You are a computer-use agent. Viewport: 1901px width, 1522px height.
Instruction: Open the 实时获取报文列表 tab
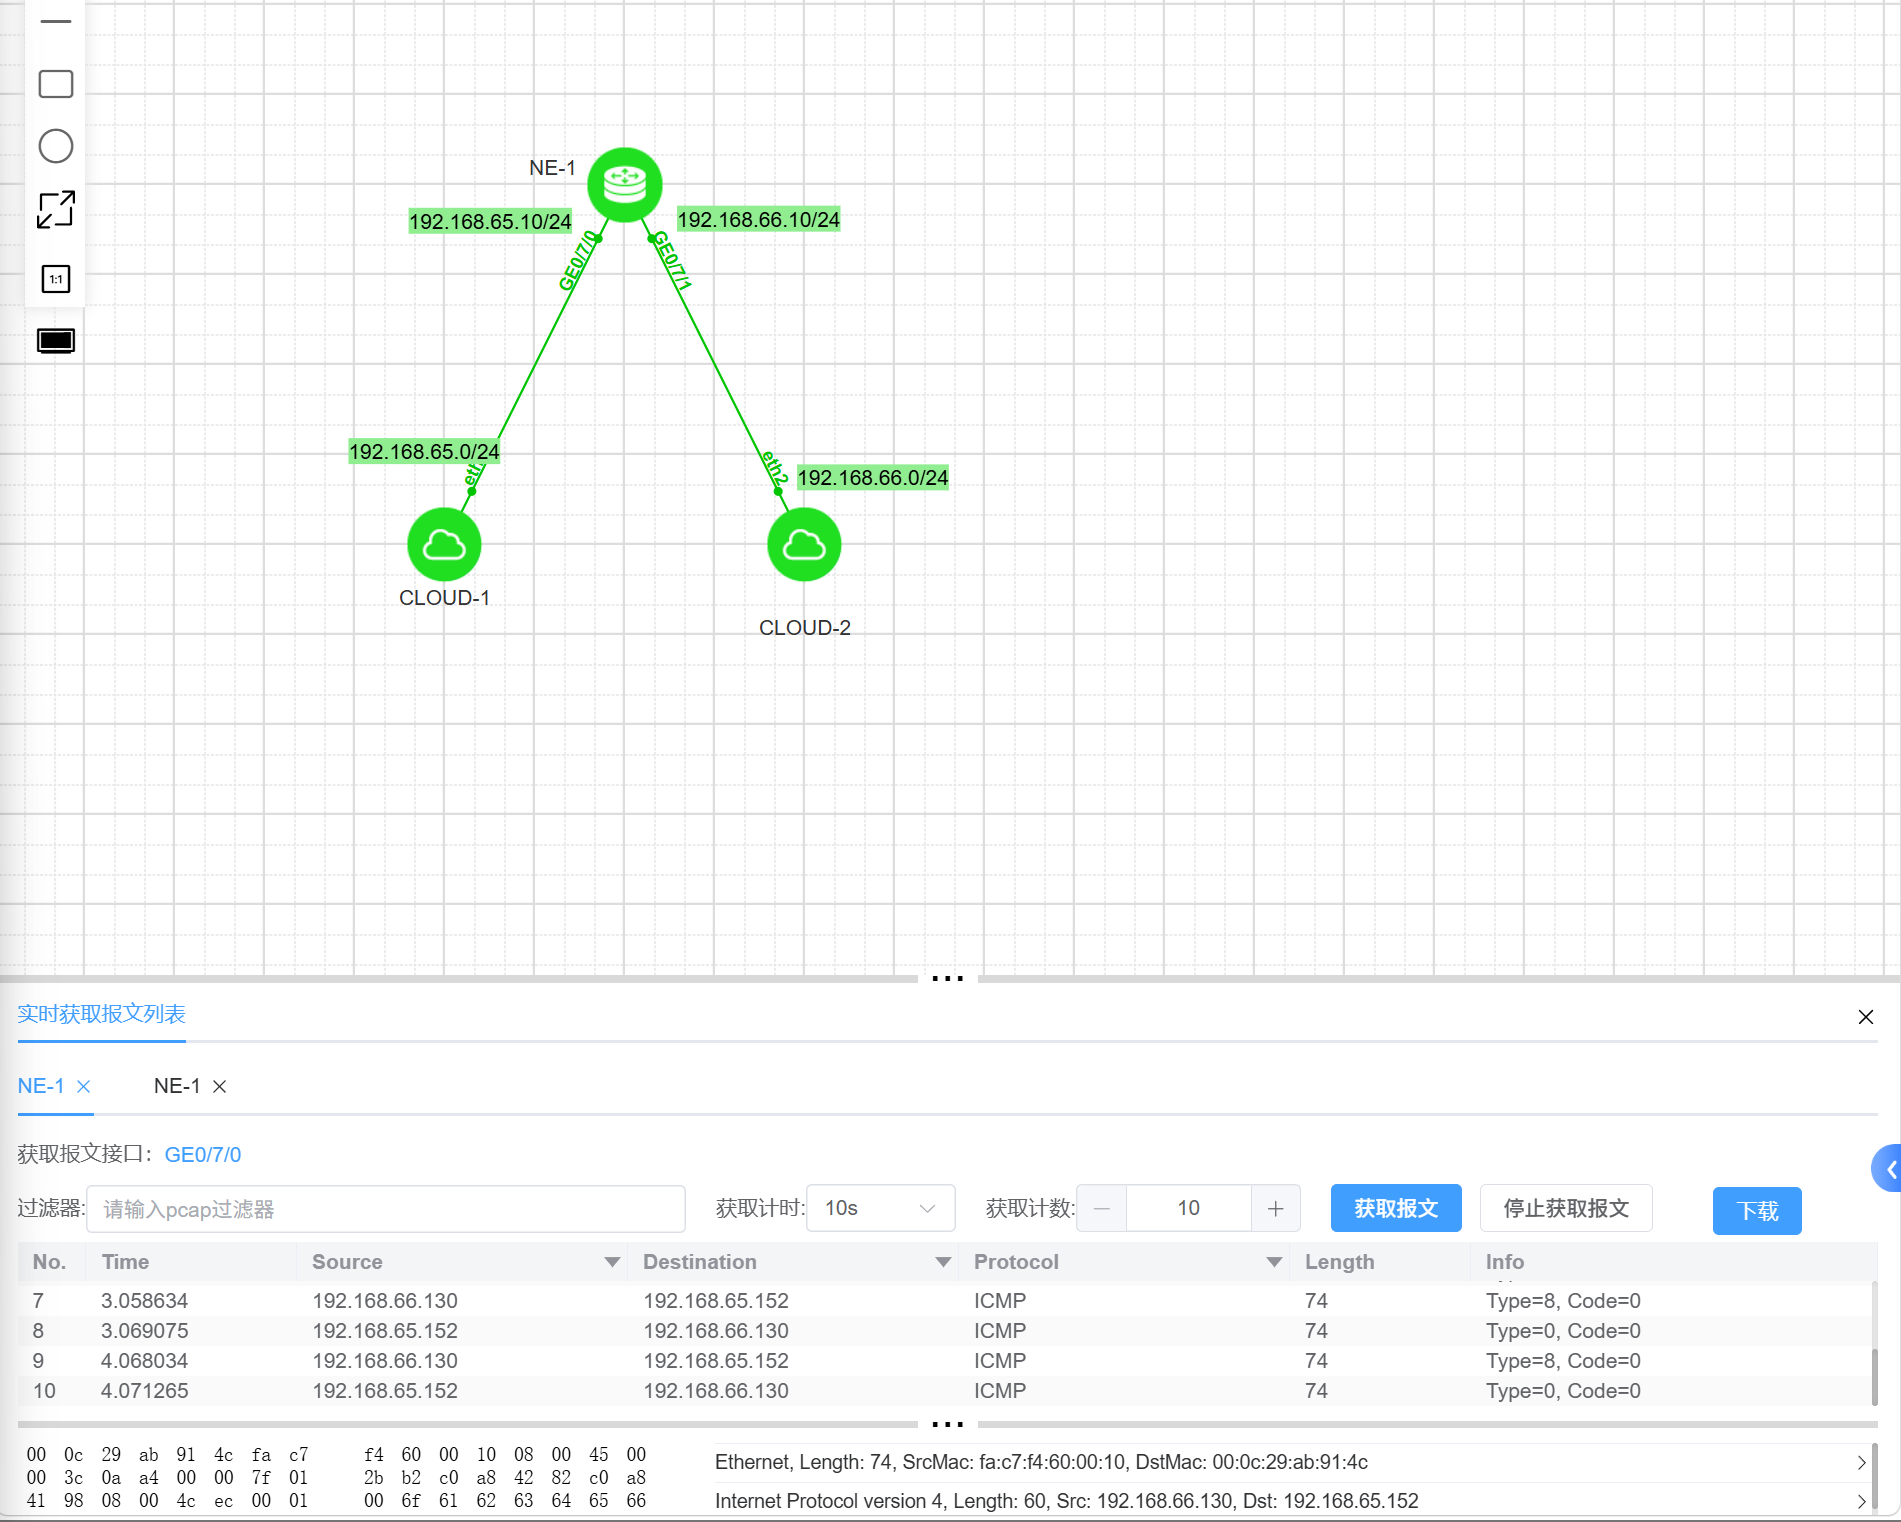pos(101,1014)
